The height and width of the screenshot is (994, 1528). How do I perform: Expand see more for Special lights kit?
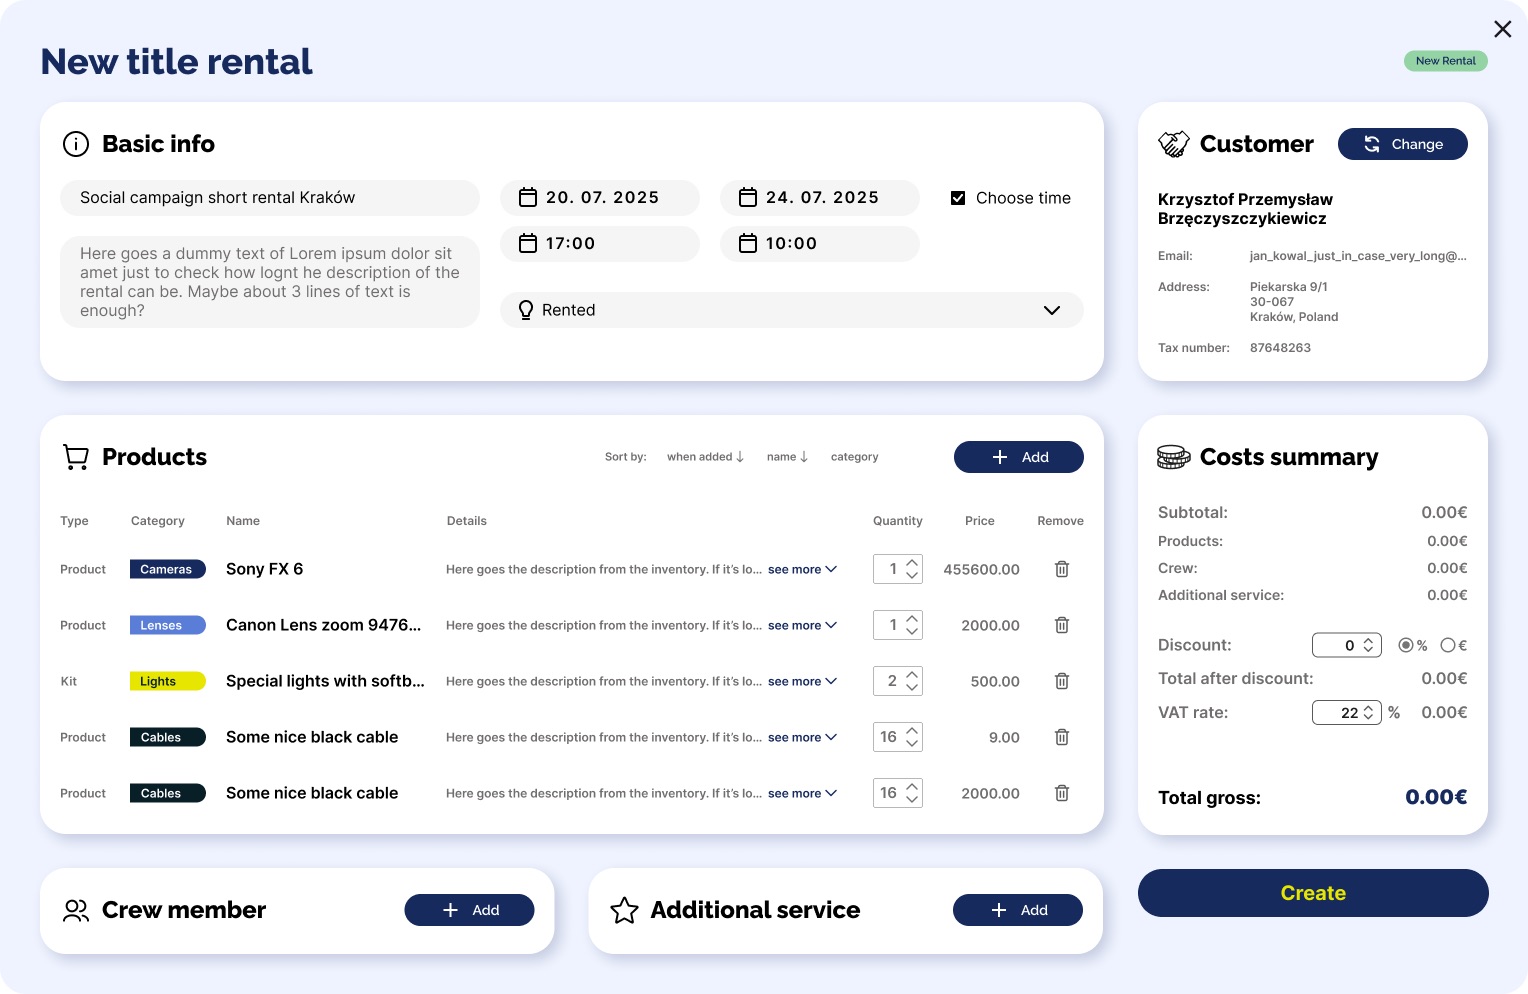coord(802,681)
